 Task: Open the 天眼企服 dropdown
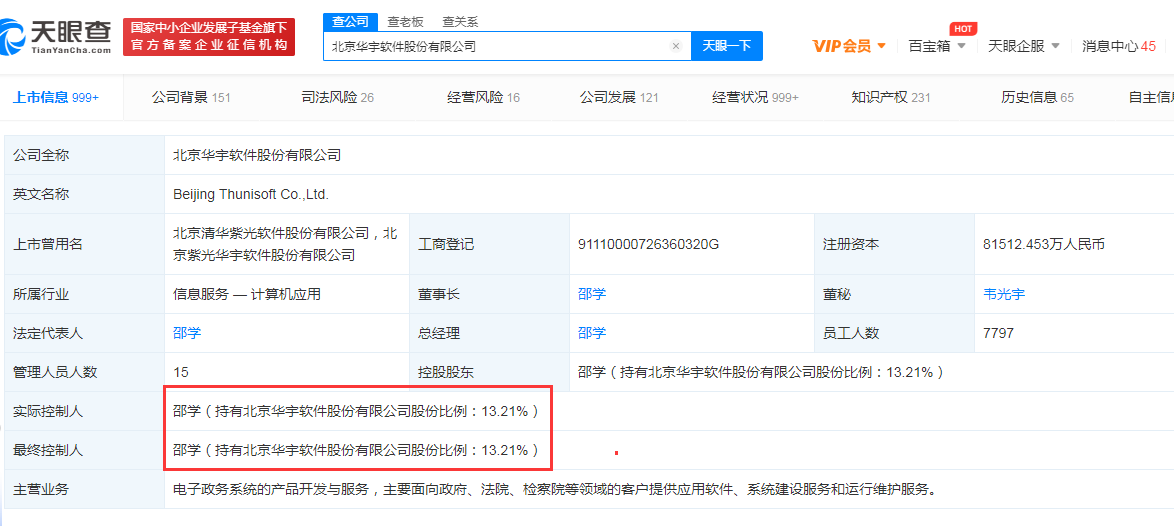[x=1024, y=46]
